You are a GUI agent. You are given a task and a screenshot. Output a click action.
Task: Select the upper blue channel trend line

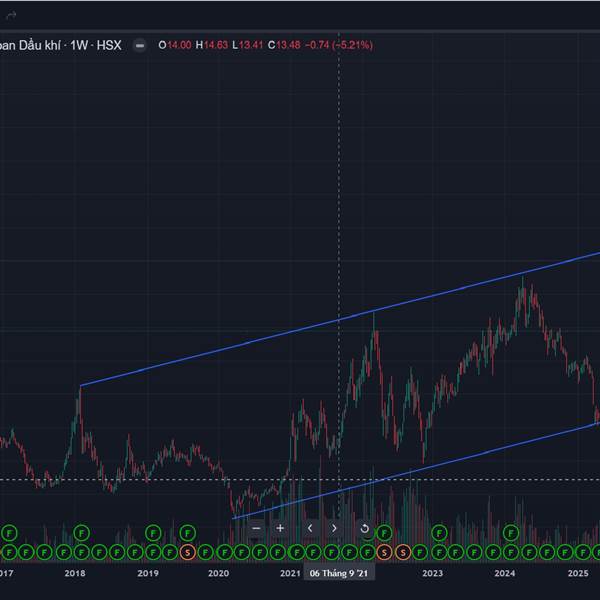[x=339, y=319]
